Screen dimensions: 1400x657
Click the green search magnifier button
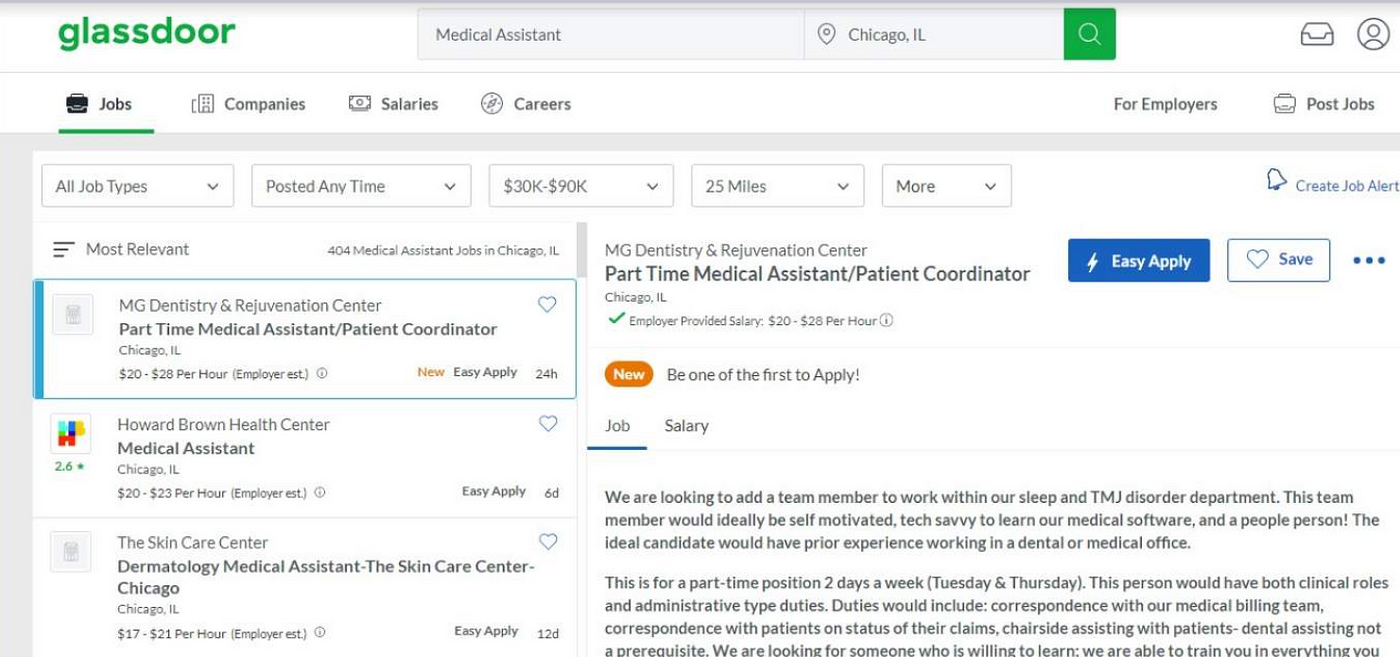[1089, 34]
